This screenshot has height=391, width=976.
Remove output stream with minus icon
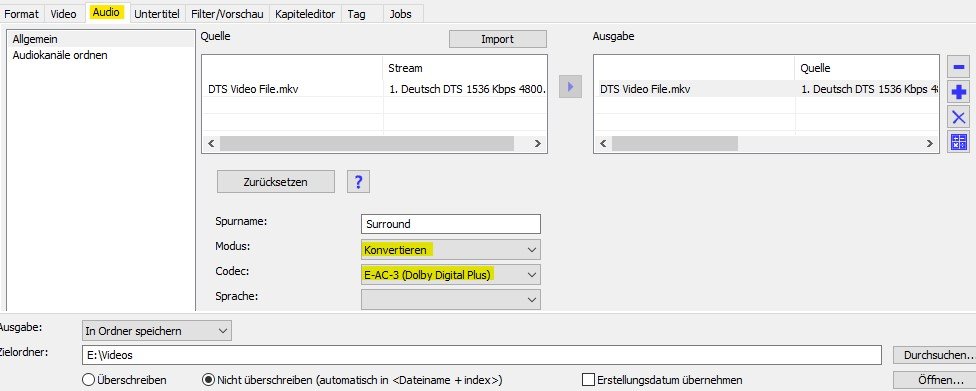pyautogui.click(x=959, y=67)
